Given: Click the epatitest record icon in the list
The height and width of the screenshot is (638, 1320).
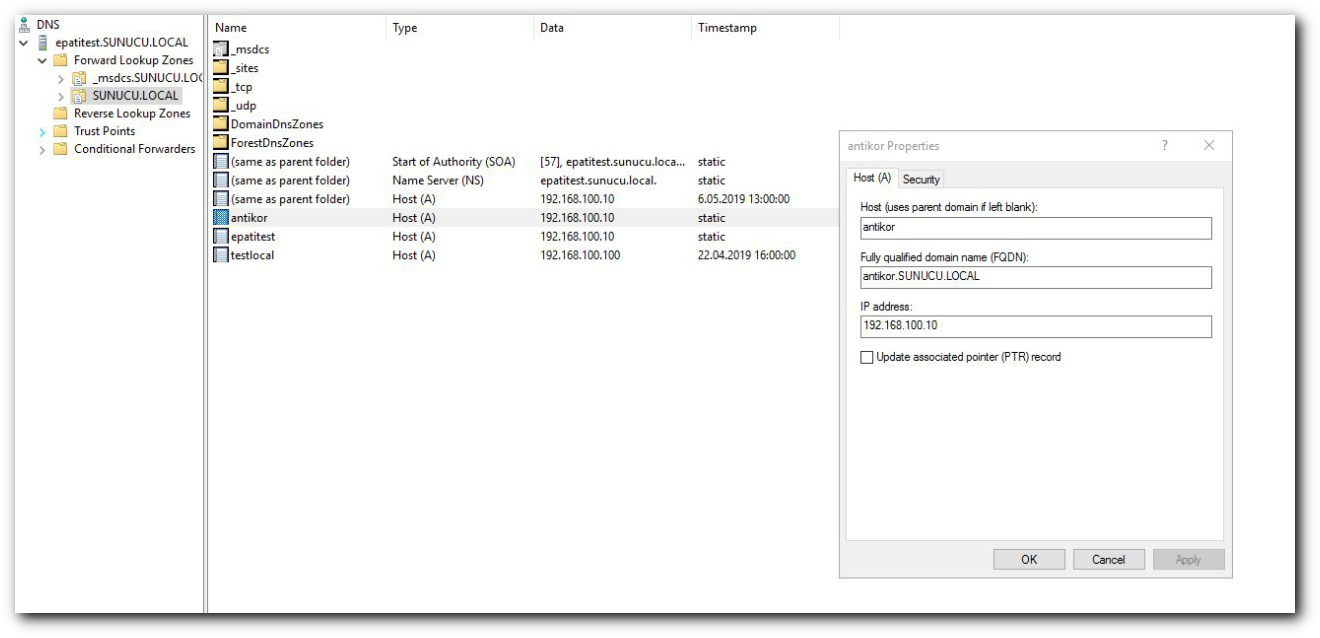Looking at the screenshot, I should point(221,237).
